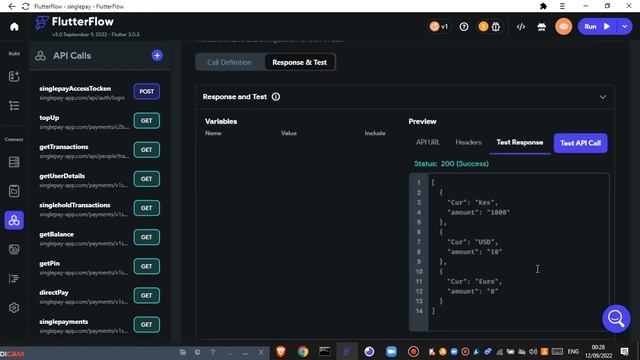The image size is (640, 360).
Task: Click the Status 200 (Success) text
Action: pyautogui.click(x=451, y=164)
